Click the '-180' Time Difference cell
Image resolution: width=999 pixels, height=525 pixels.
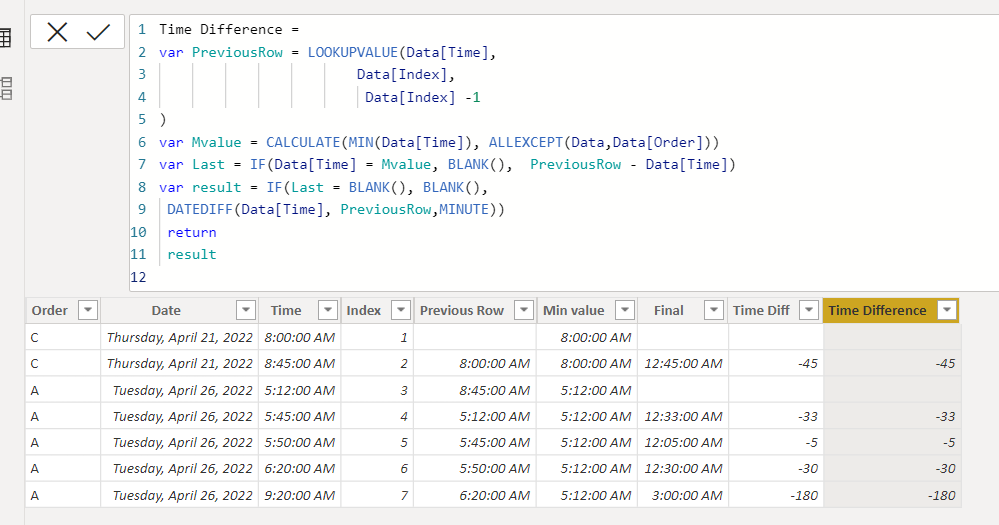(x=892, y=495)
